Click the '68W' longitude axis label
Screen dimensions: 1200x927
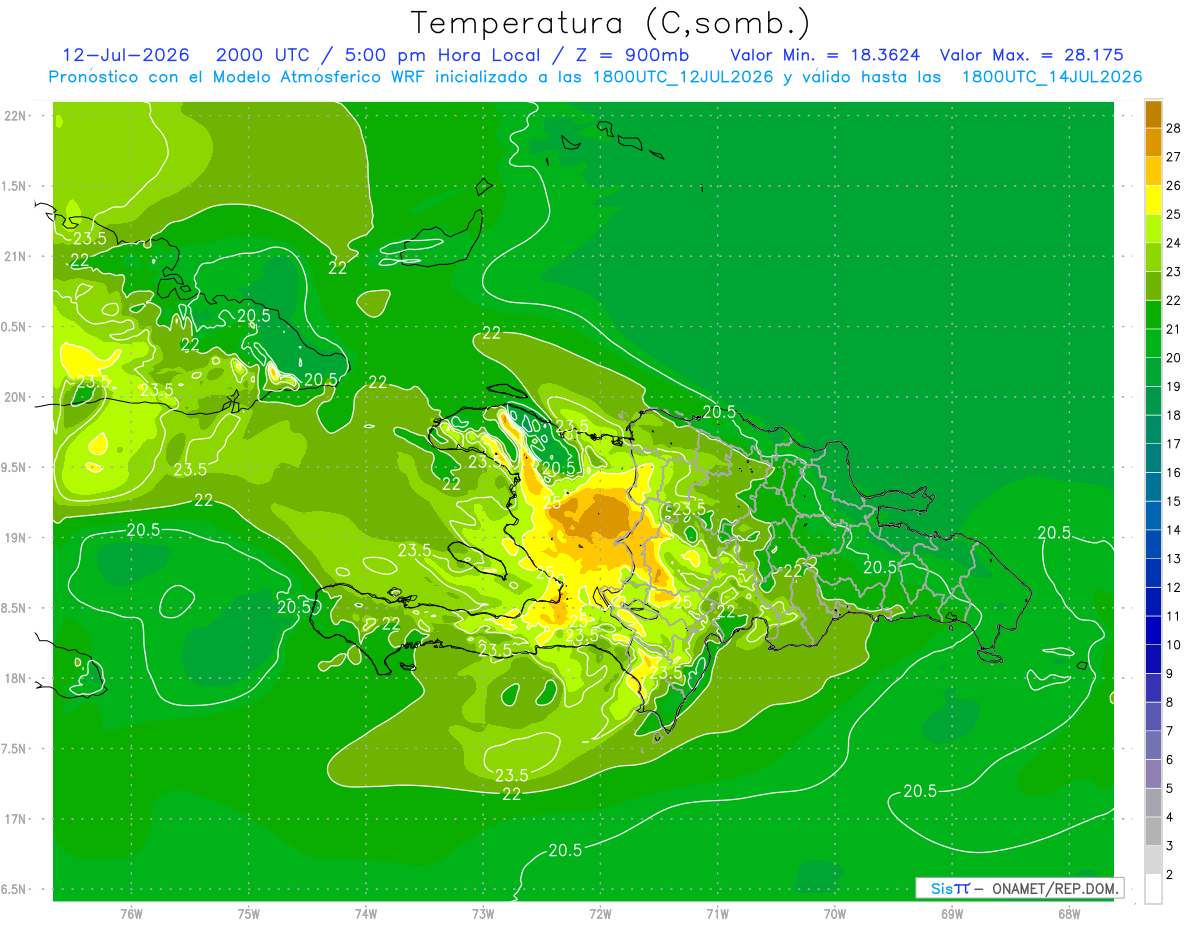1069,914
